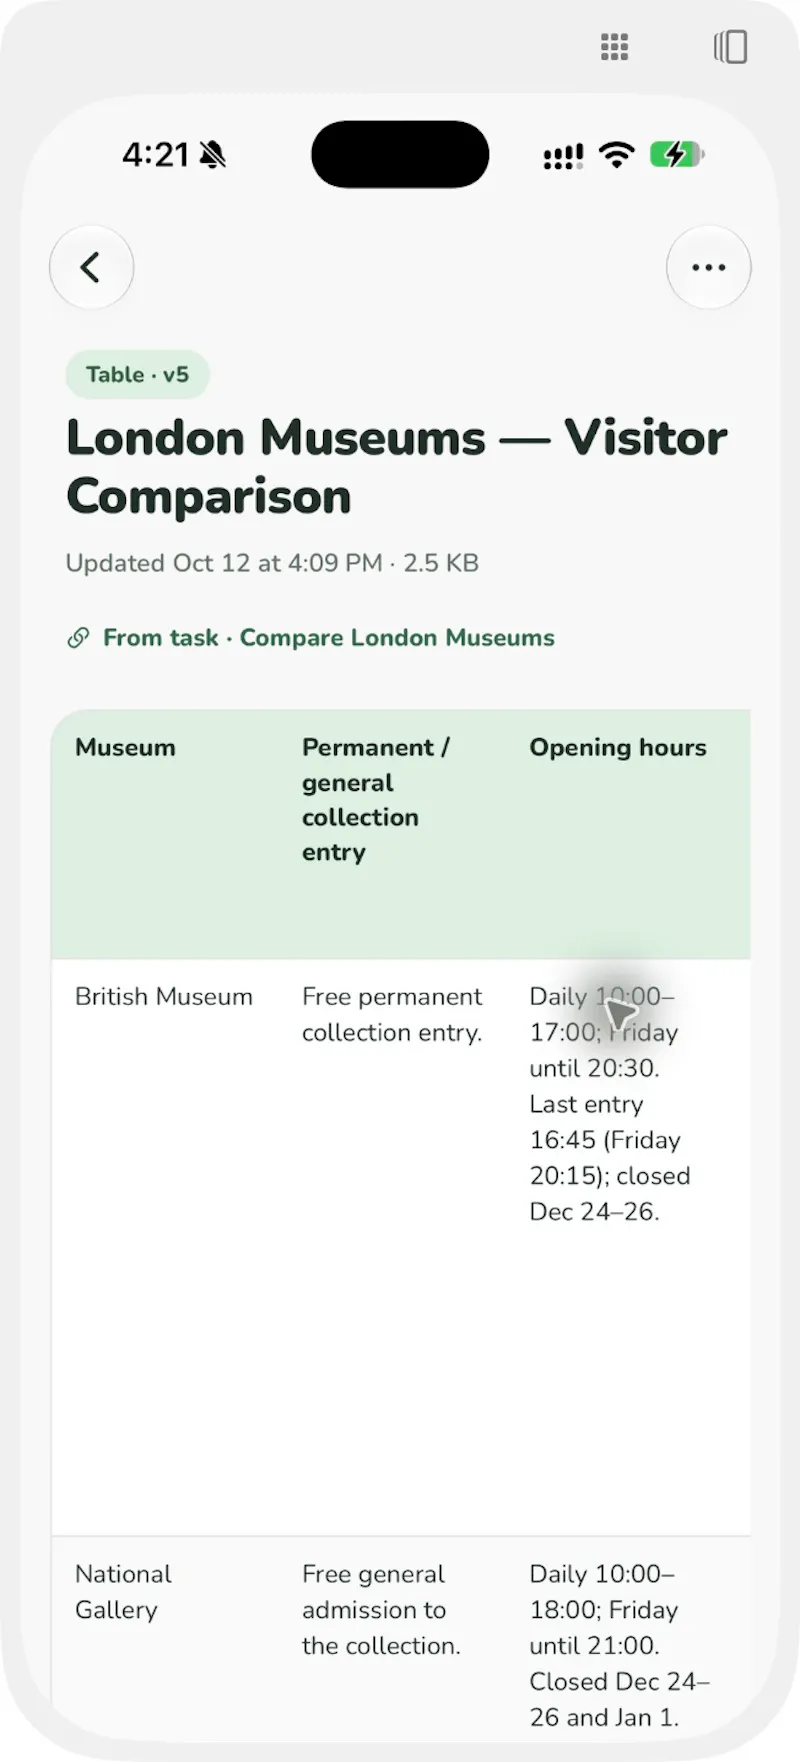Image resolution: width=800 pixels, height=1762 pixels.
Task: Tap Free general admission cell text
Action: (x=381, y=1610)
